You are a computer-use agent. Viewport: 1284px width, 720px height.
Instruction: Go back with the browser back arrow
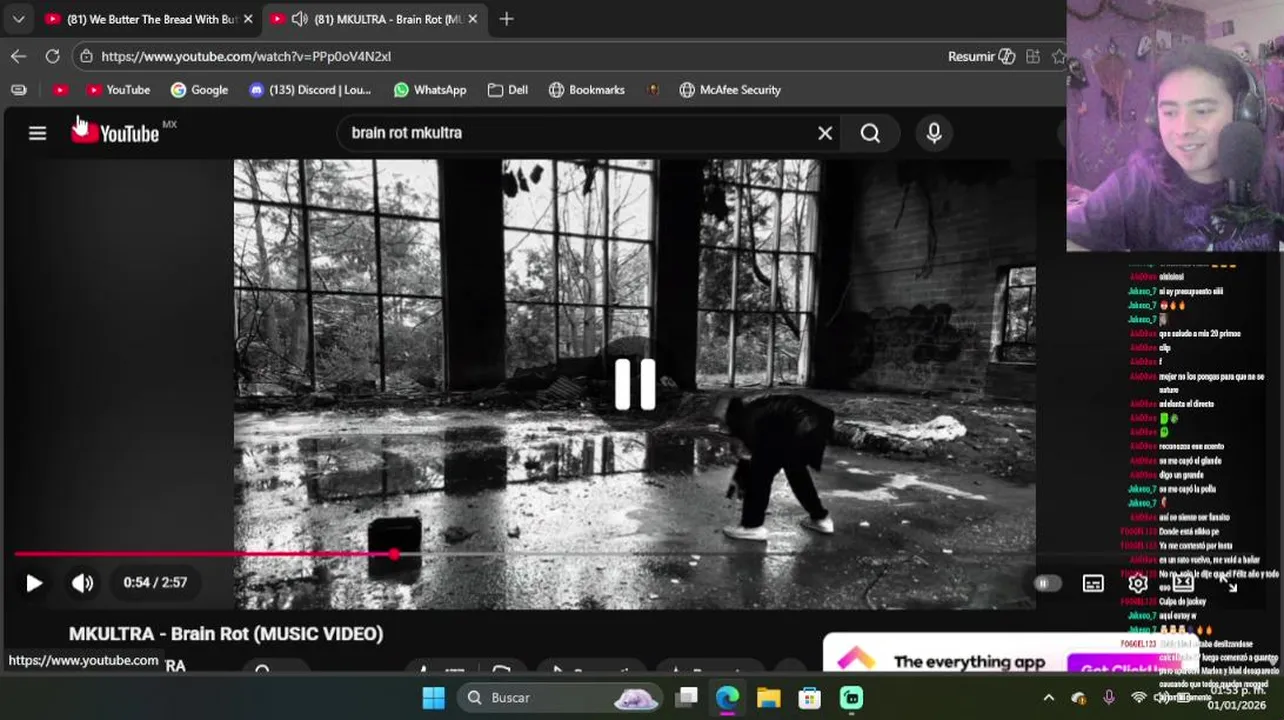pos(18,56)
